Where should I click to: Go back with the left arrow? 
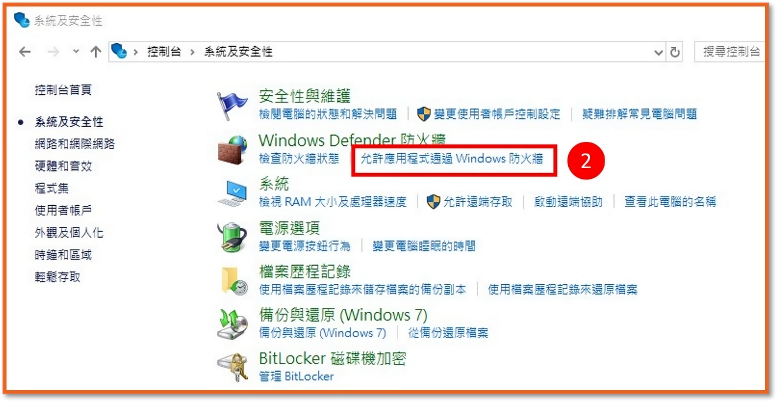tap(25, 52)
